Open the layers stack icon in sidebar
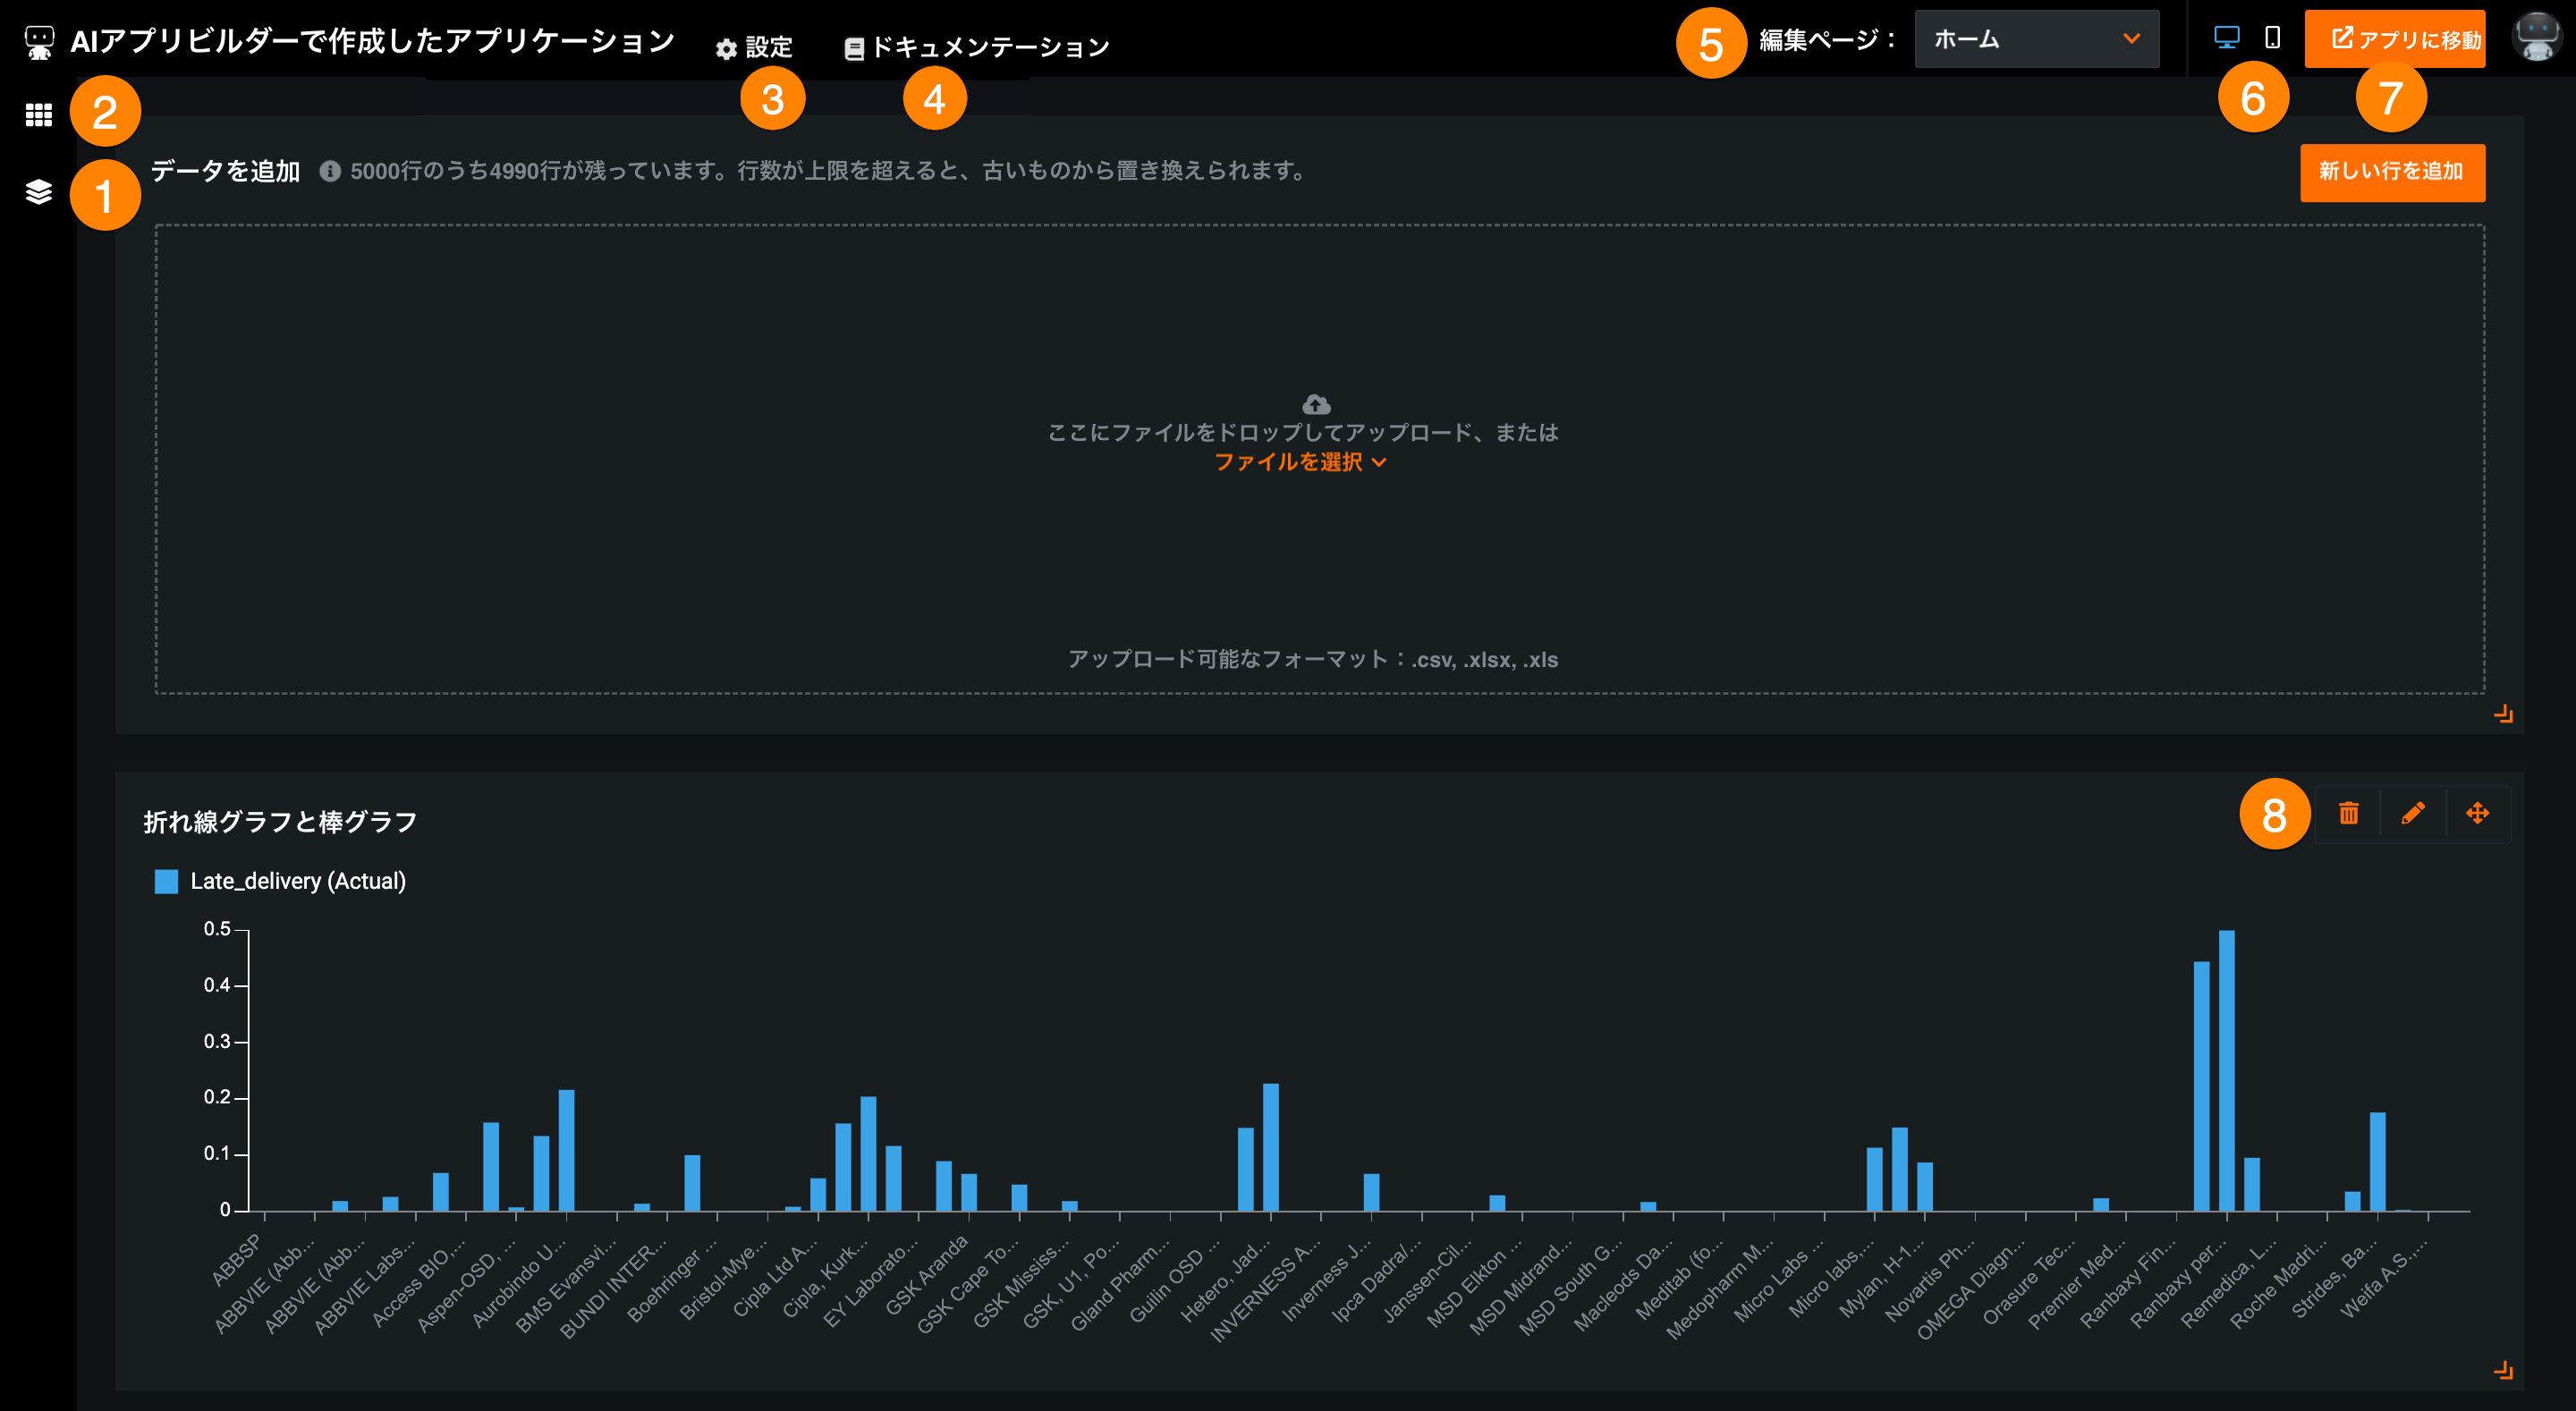 38,191
